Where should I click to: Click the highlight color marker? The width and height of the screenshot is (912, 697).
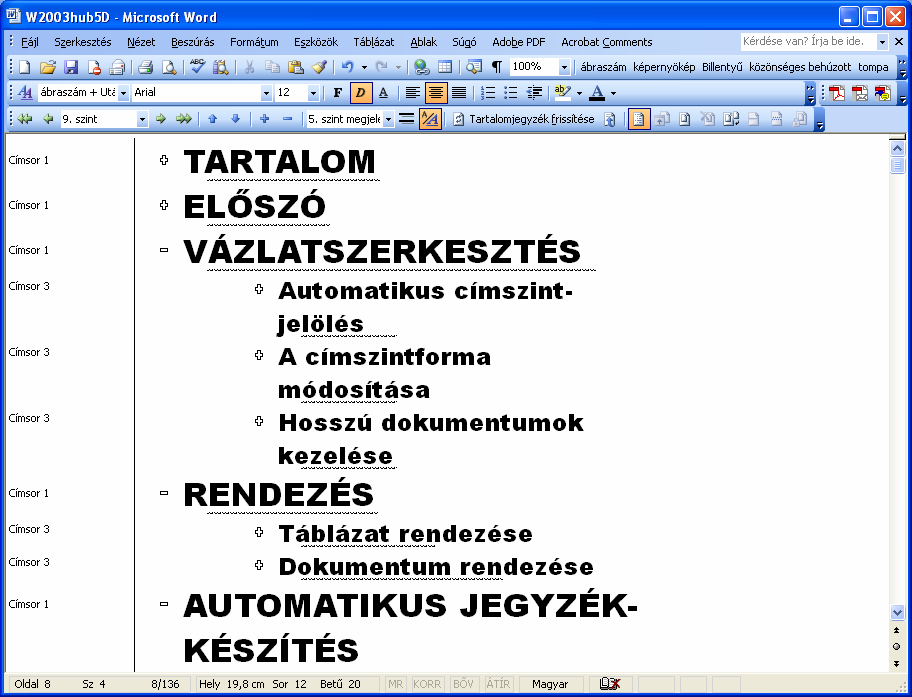562,92
